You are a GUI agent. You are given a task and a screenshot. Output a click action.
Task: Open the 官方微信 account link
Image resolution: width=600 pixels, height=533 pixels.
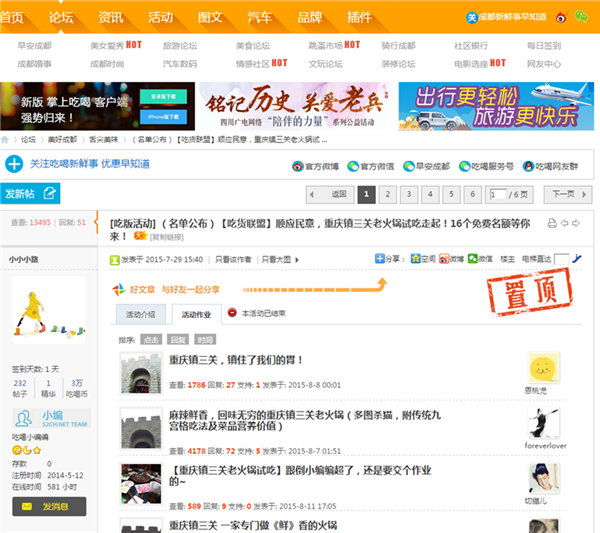[x=370, y=166]
